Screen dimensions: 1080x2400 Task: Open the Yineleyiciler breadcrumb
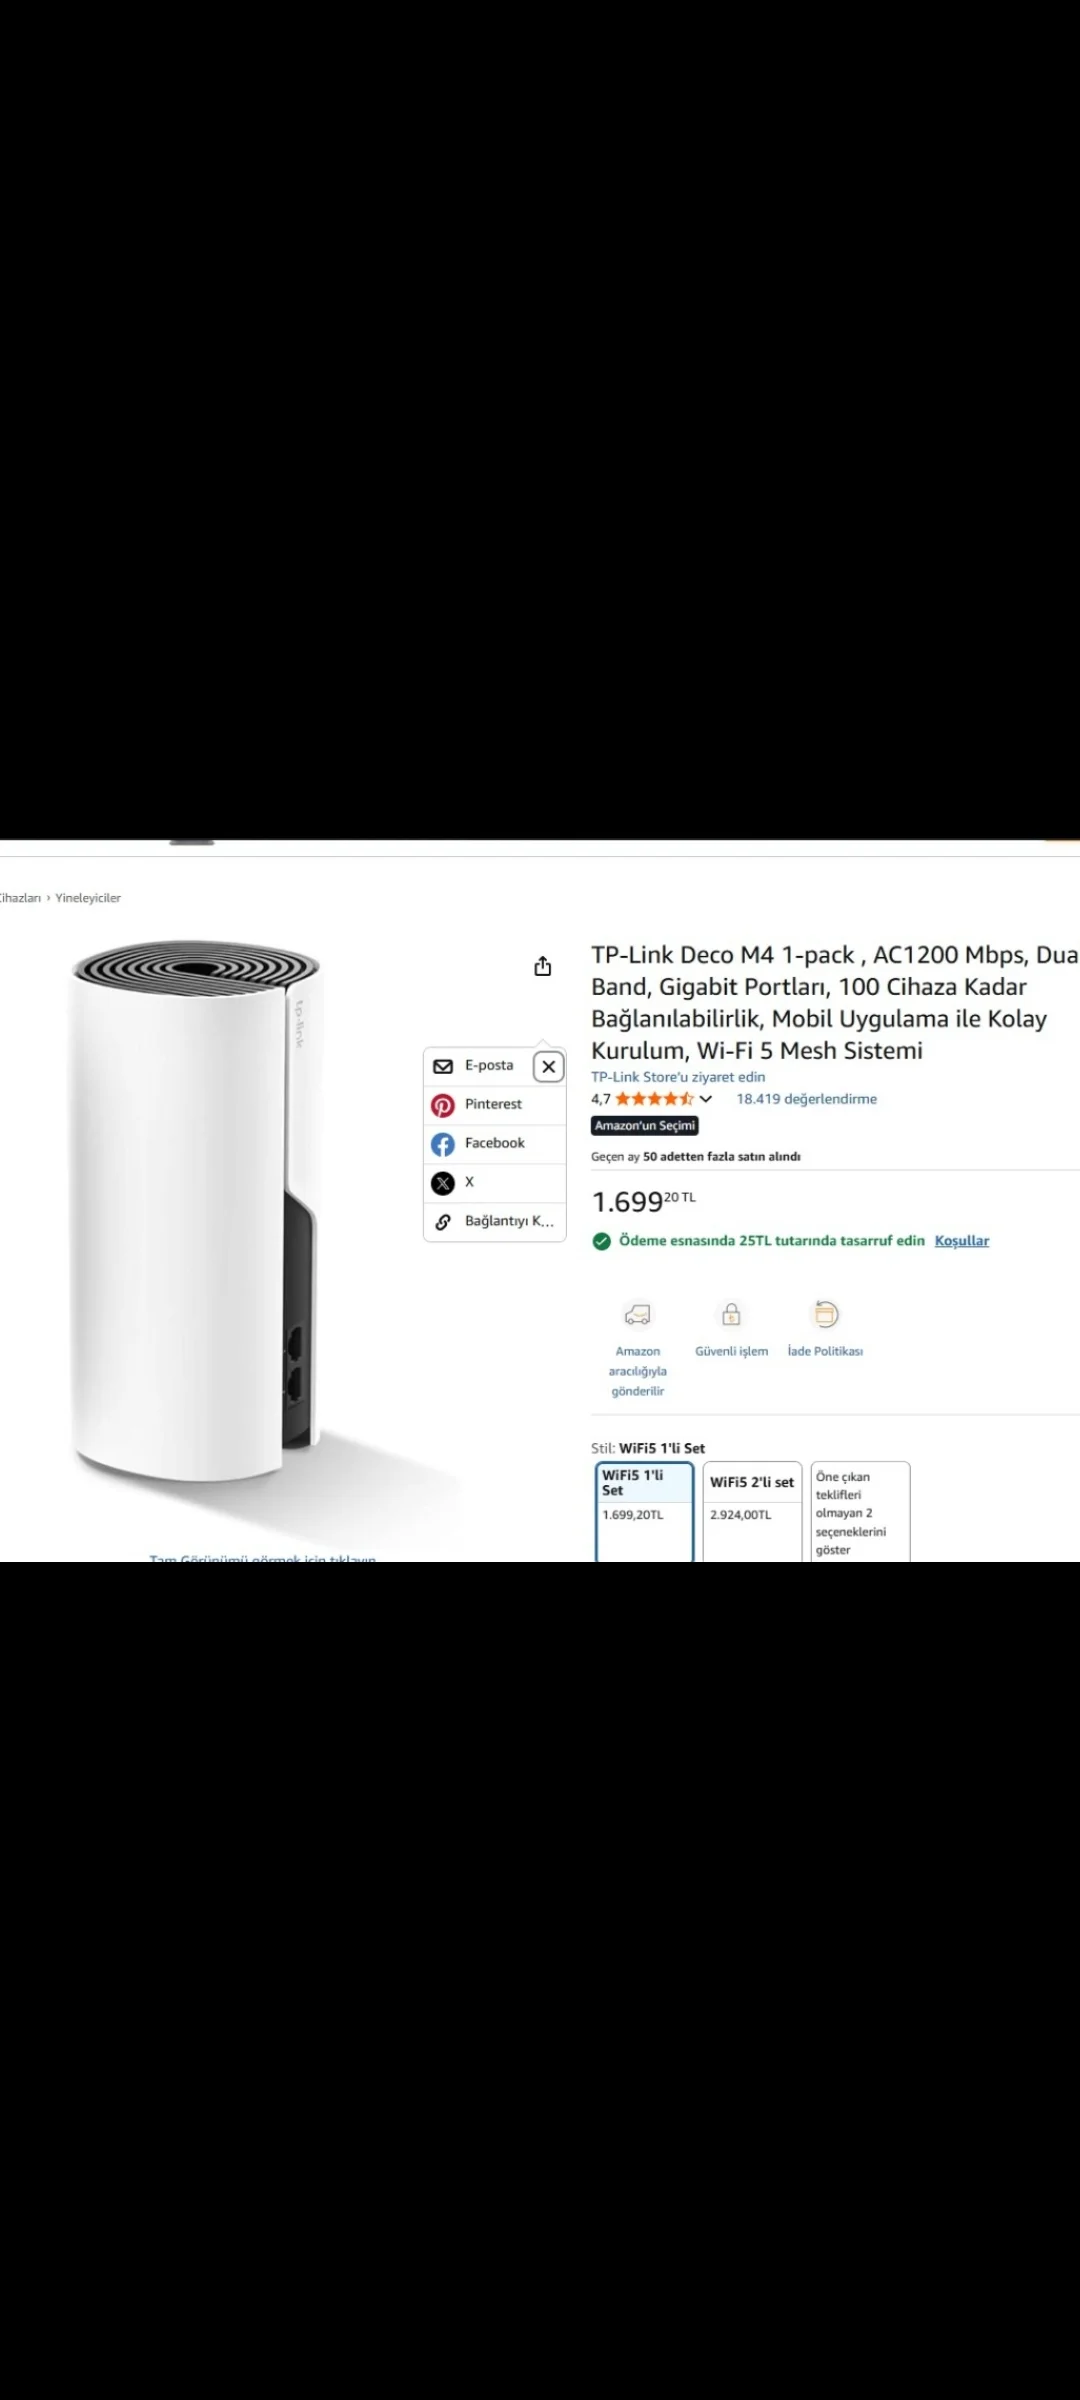pyautogui.click(x=88, y=898)
